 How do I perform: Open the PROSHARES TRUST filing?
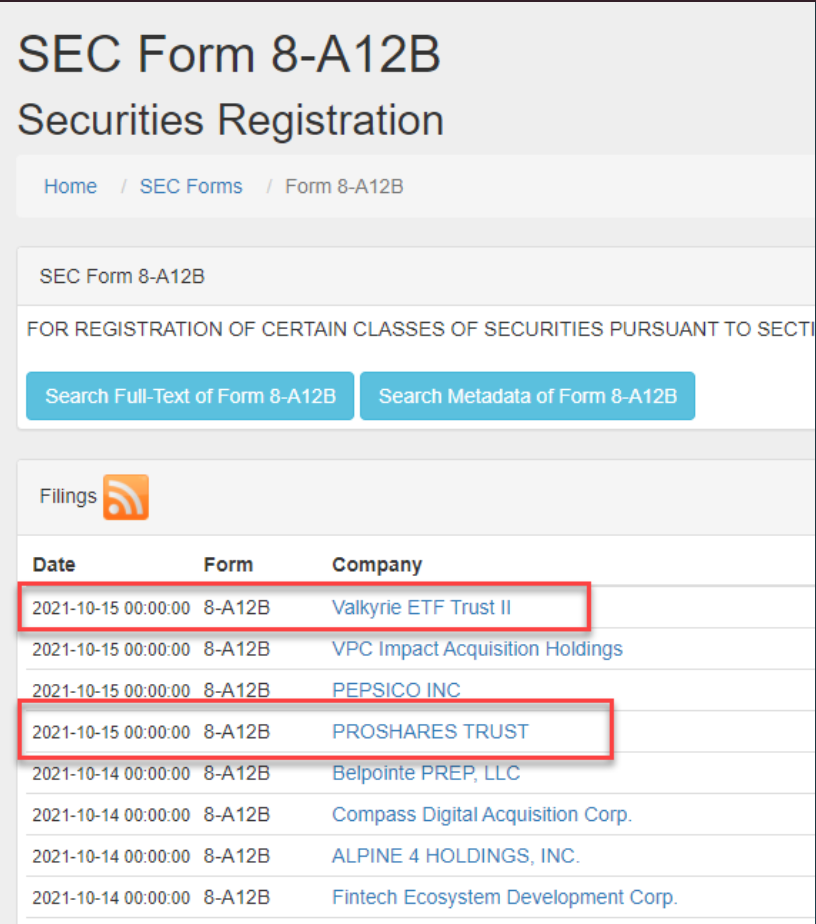430,732
